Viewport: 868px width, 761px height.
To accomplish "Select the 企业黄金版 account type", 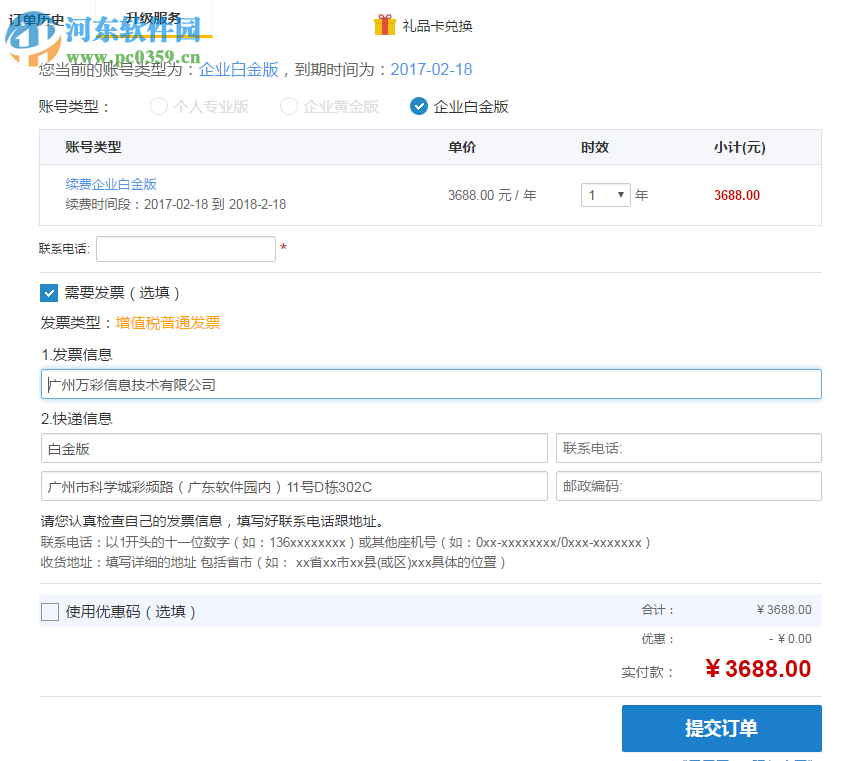I will pos(288,105).
